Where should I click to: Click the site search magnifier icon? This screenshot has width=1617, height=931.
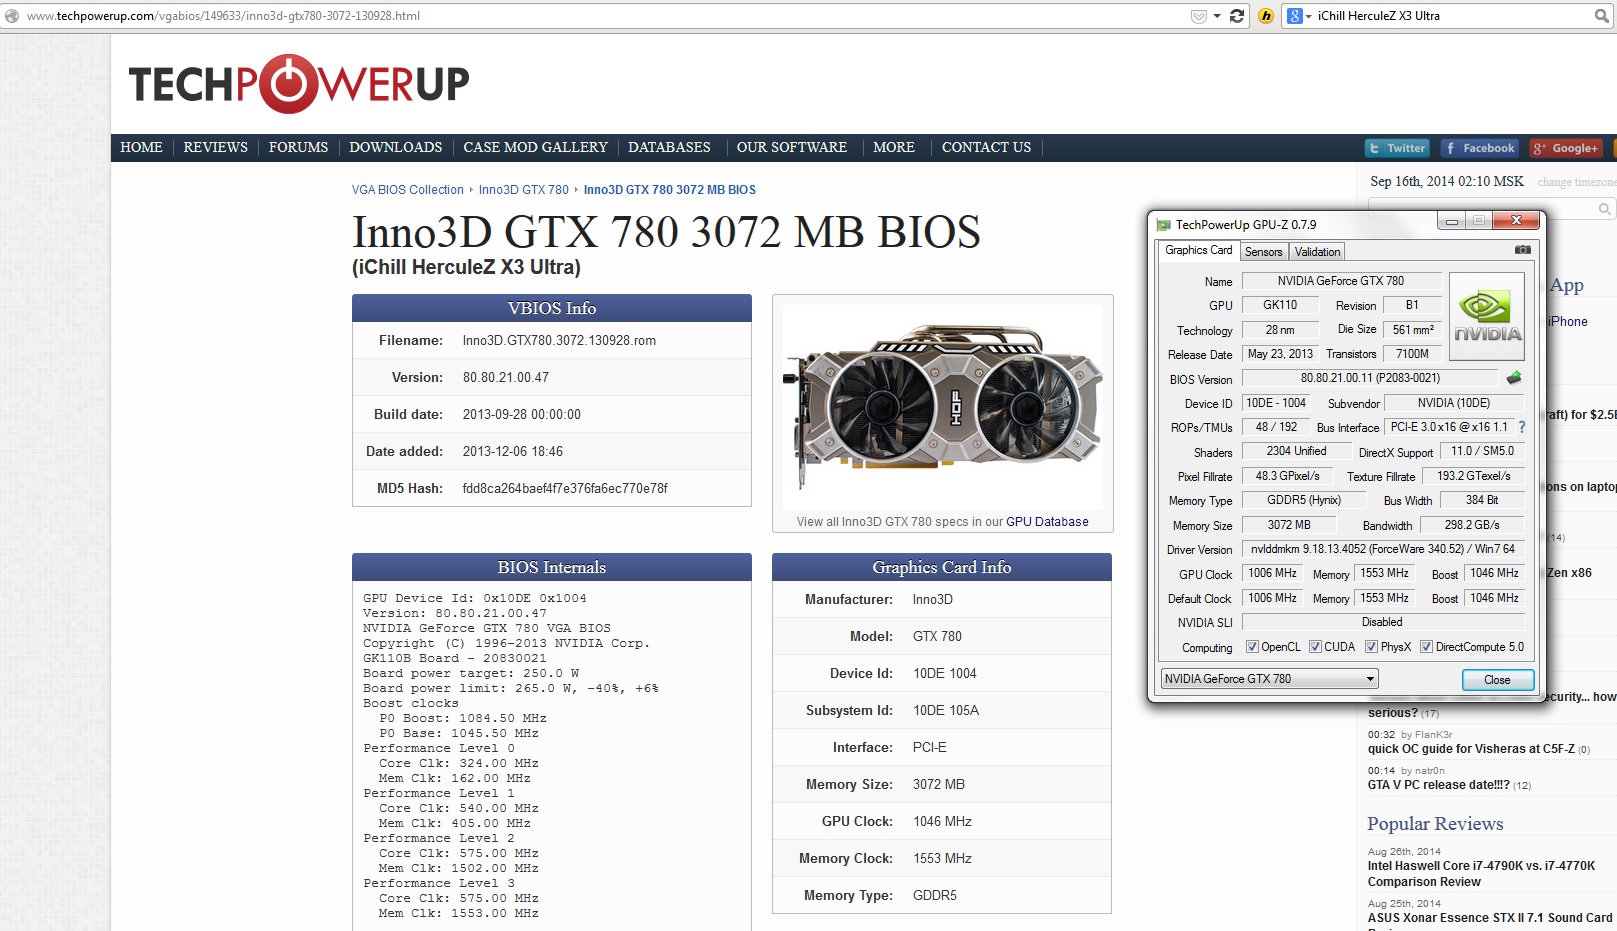point(1604,209)
